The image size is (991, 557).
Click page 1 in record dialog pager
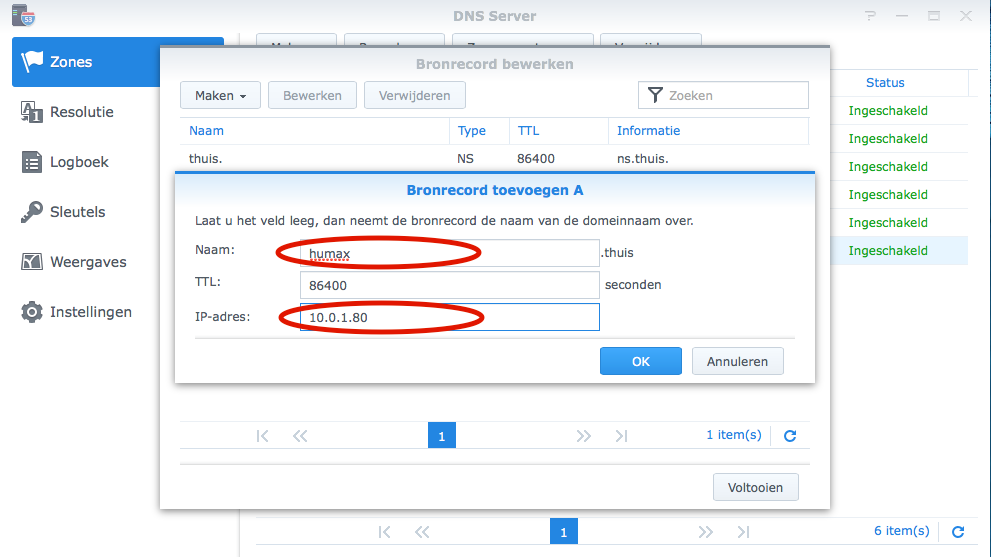[x=442, y=436]
